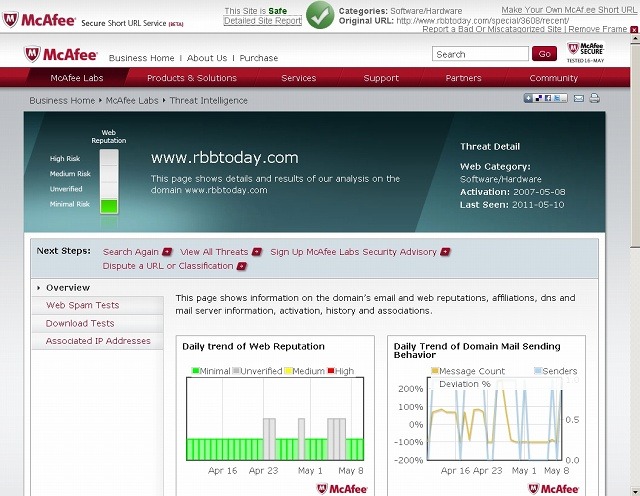Click the Web Reputation risk gauge
This screenshot has width=640, height=496.
[x=109, y=181]
